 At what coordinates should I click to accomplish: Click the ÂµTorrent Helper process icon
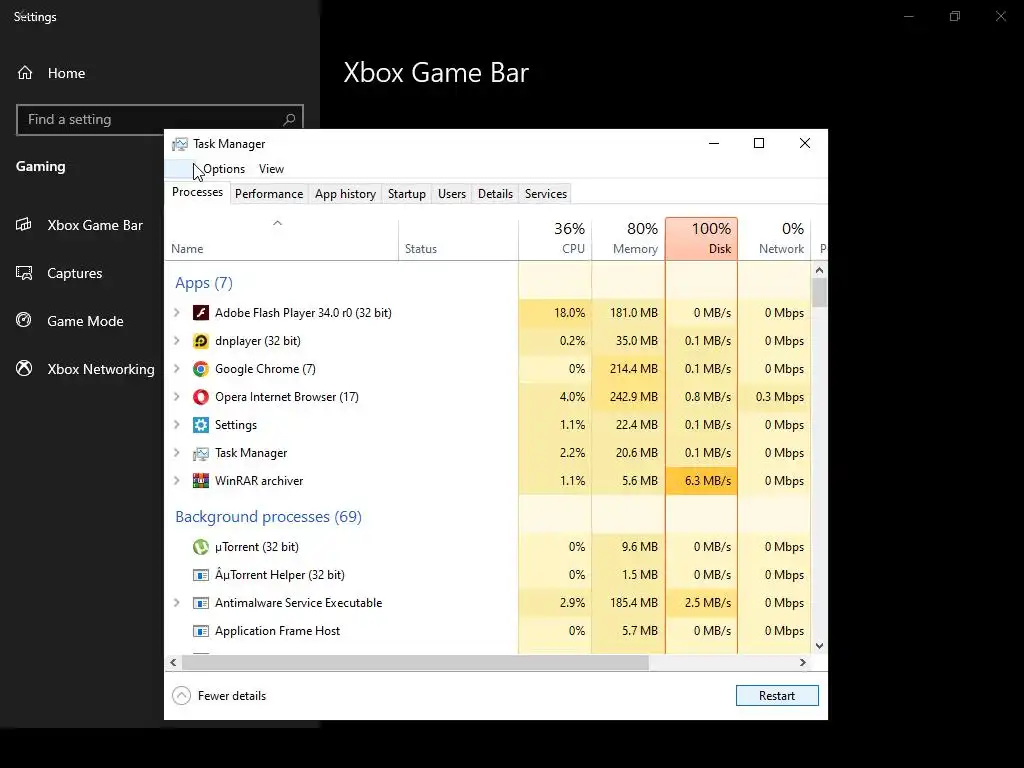click(200, 575)
